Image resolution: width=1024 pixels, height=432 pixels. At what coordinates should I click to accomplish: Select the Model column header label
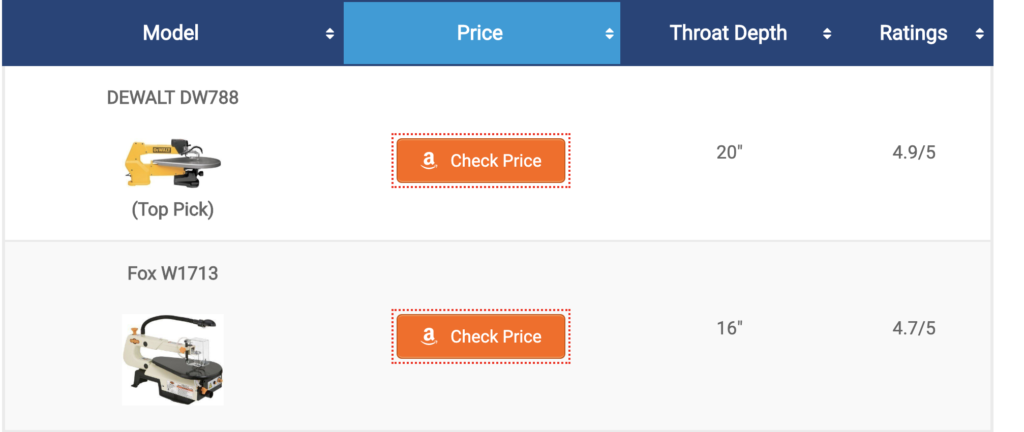tap(171, 33)
